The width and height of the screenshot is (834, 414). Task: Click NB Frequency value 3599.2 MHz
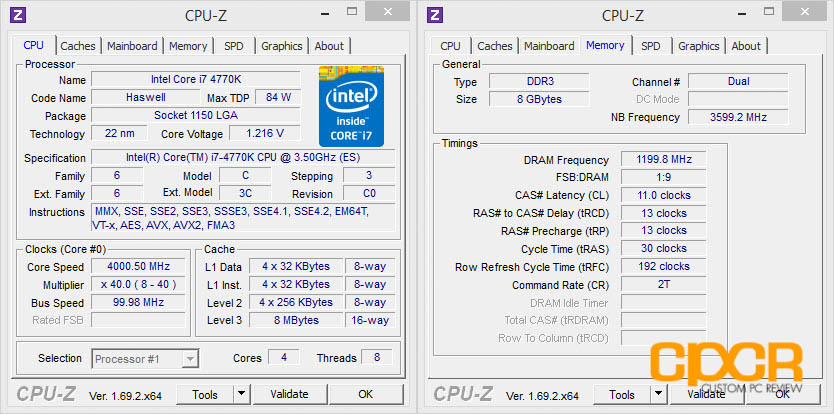(738, 117)
